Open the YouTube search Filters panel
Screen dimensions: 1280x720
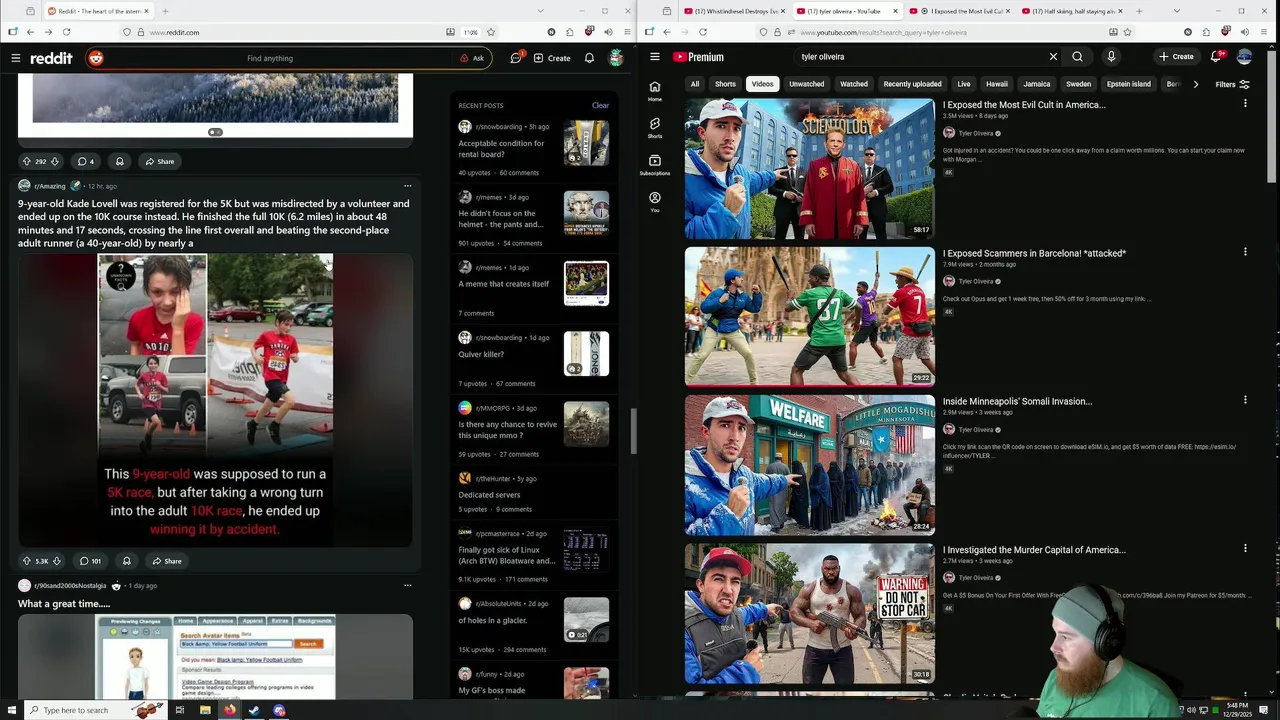1232,84
